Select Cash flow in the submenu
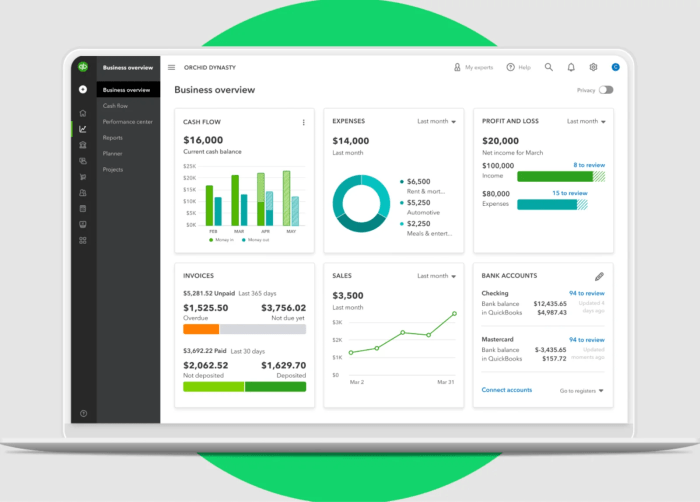Viewport: 700px width, 502px height. coord(115,106)
